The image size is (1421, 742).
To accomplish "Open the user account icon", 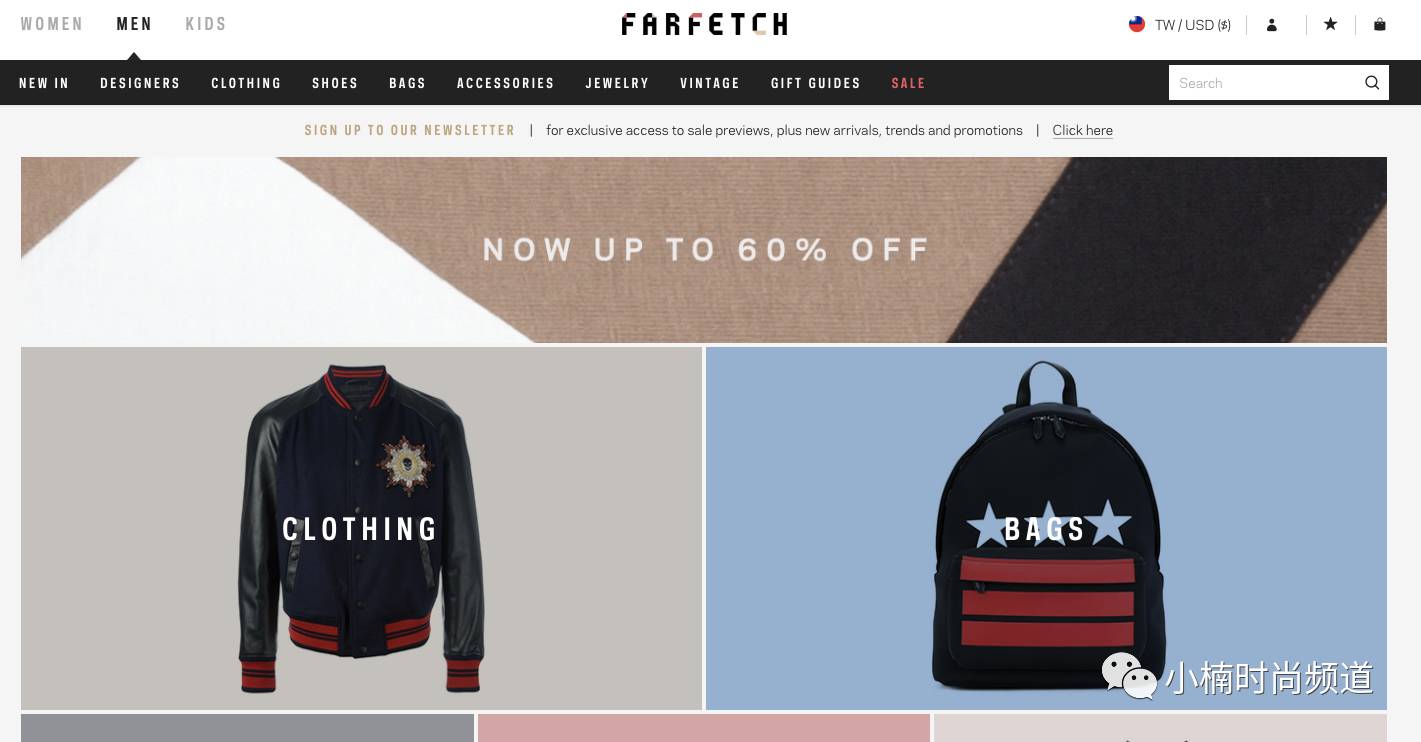I will pyautogui.click(x=1272, y=25).
